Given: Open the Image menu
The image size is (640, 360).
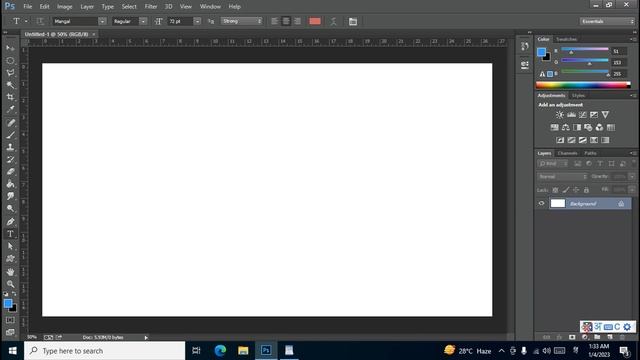Looking at the screenshot, I should tap(64, 7).
